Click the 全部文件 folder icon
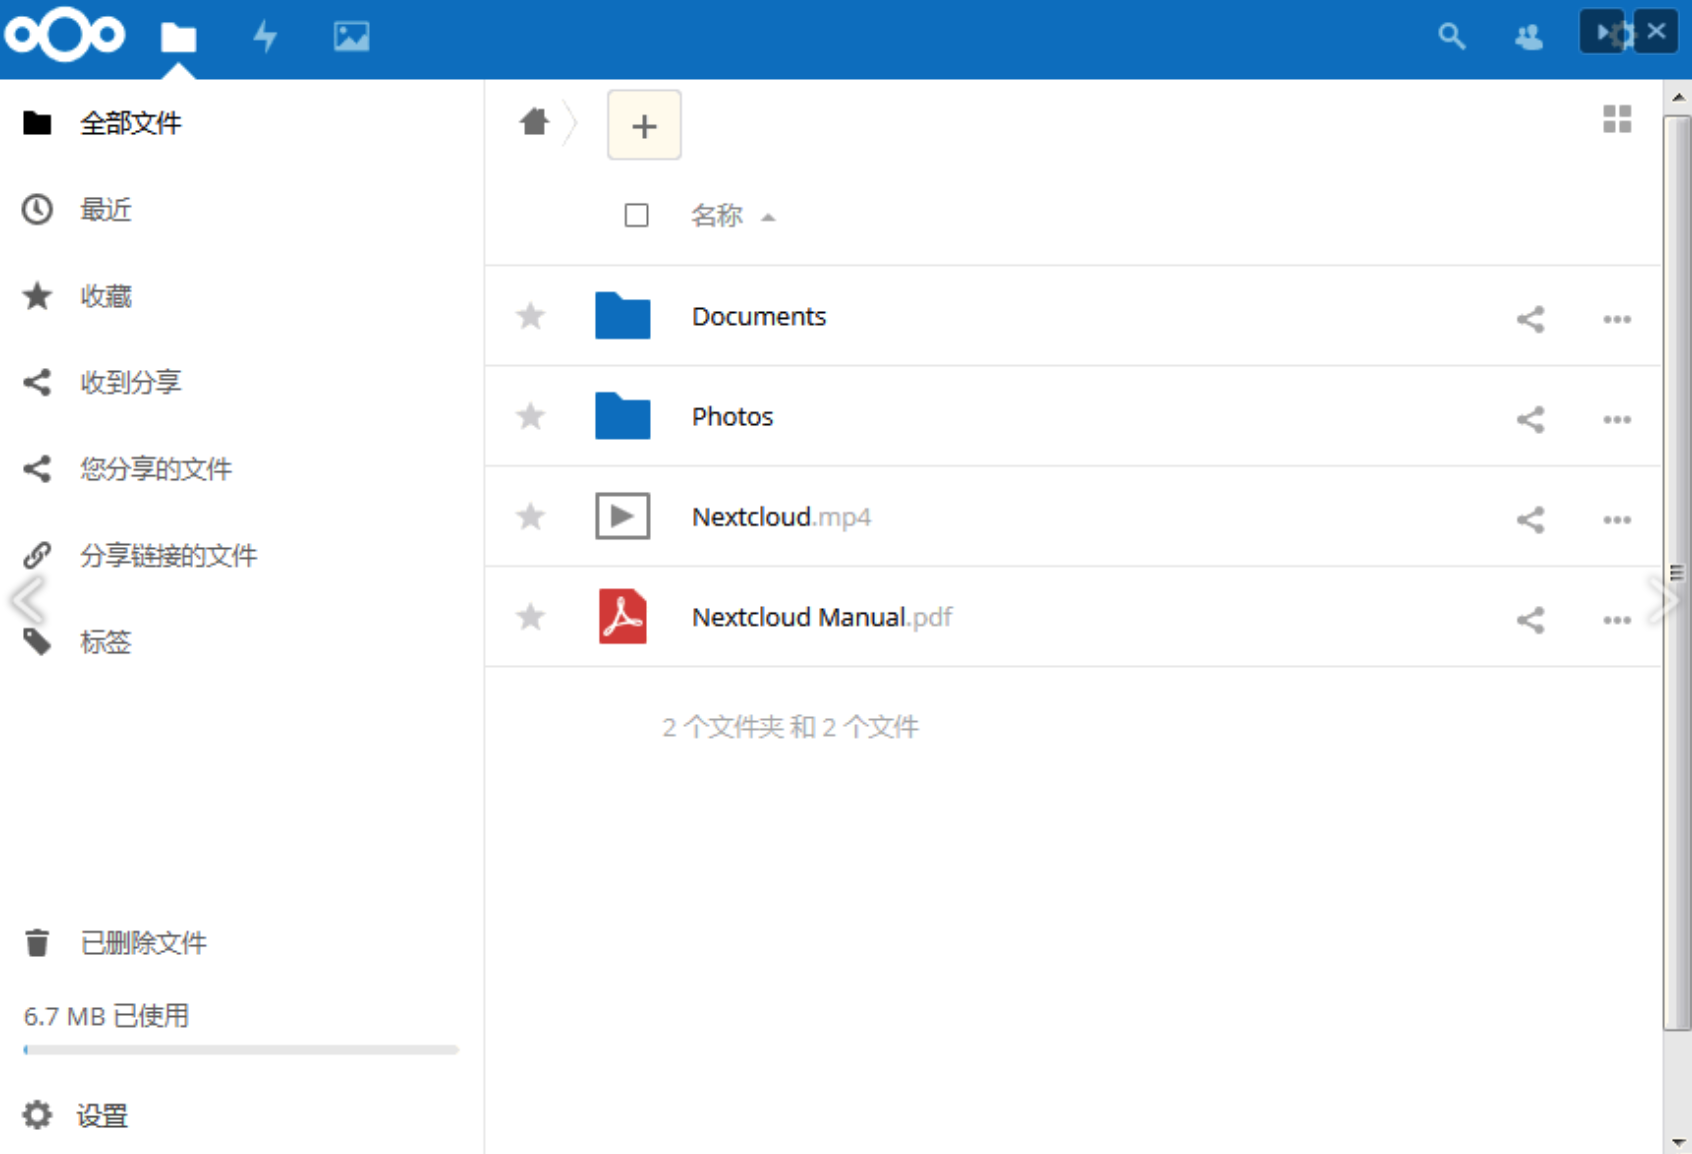Image resolution: width=1692 pixels, height=1154 pixels. point(37,123)
